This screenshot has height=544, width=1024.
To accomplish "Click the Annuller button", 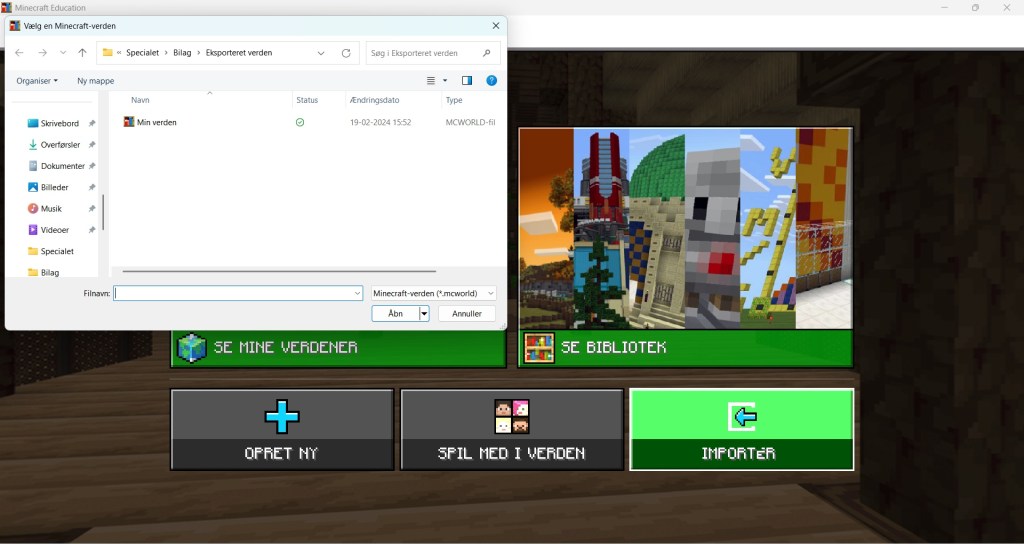I will pyautogui.click(x=467, y=313).
